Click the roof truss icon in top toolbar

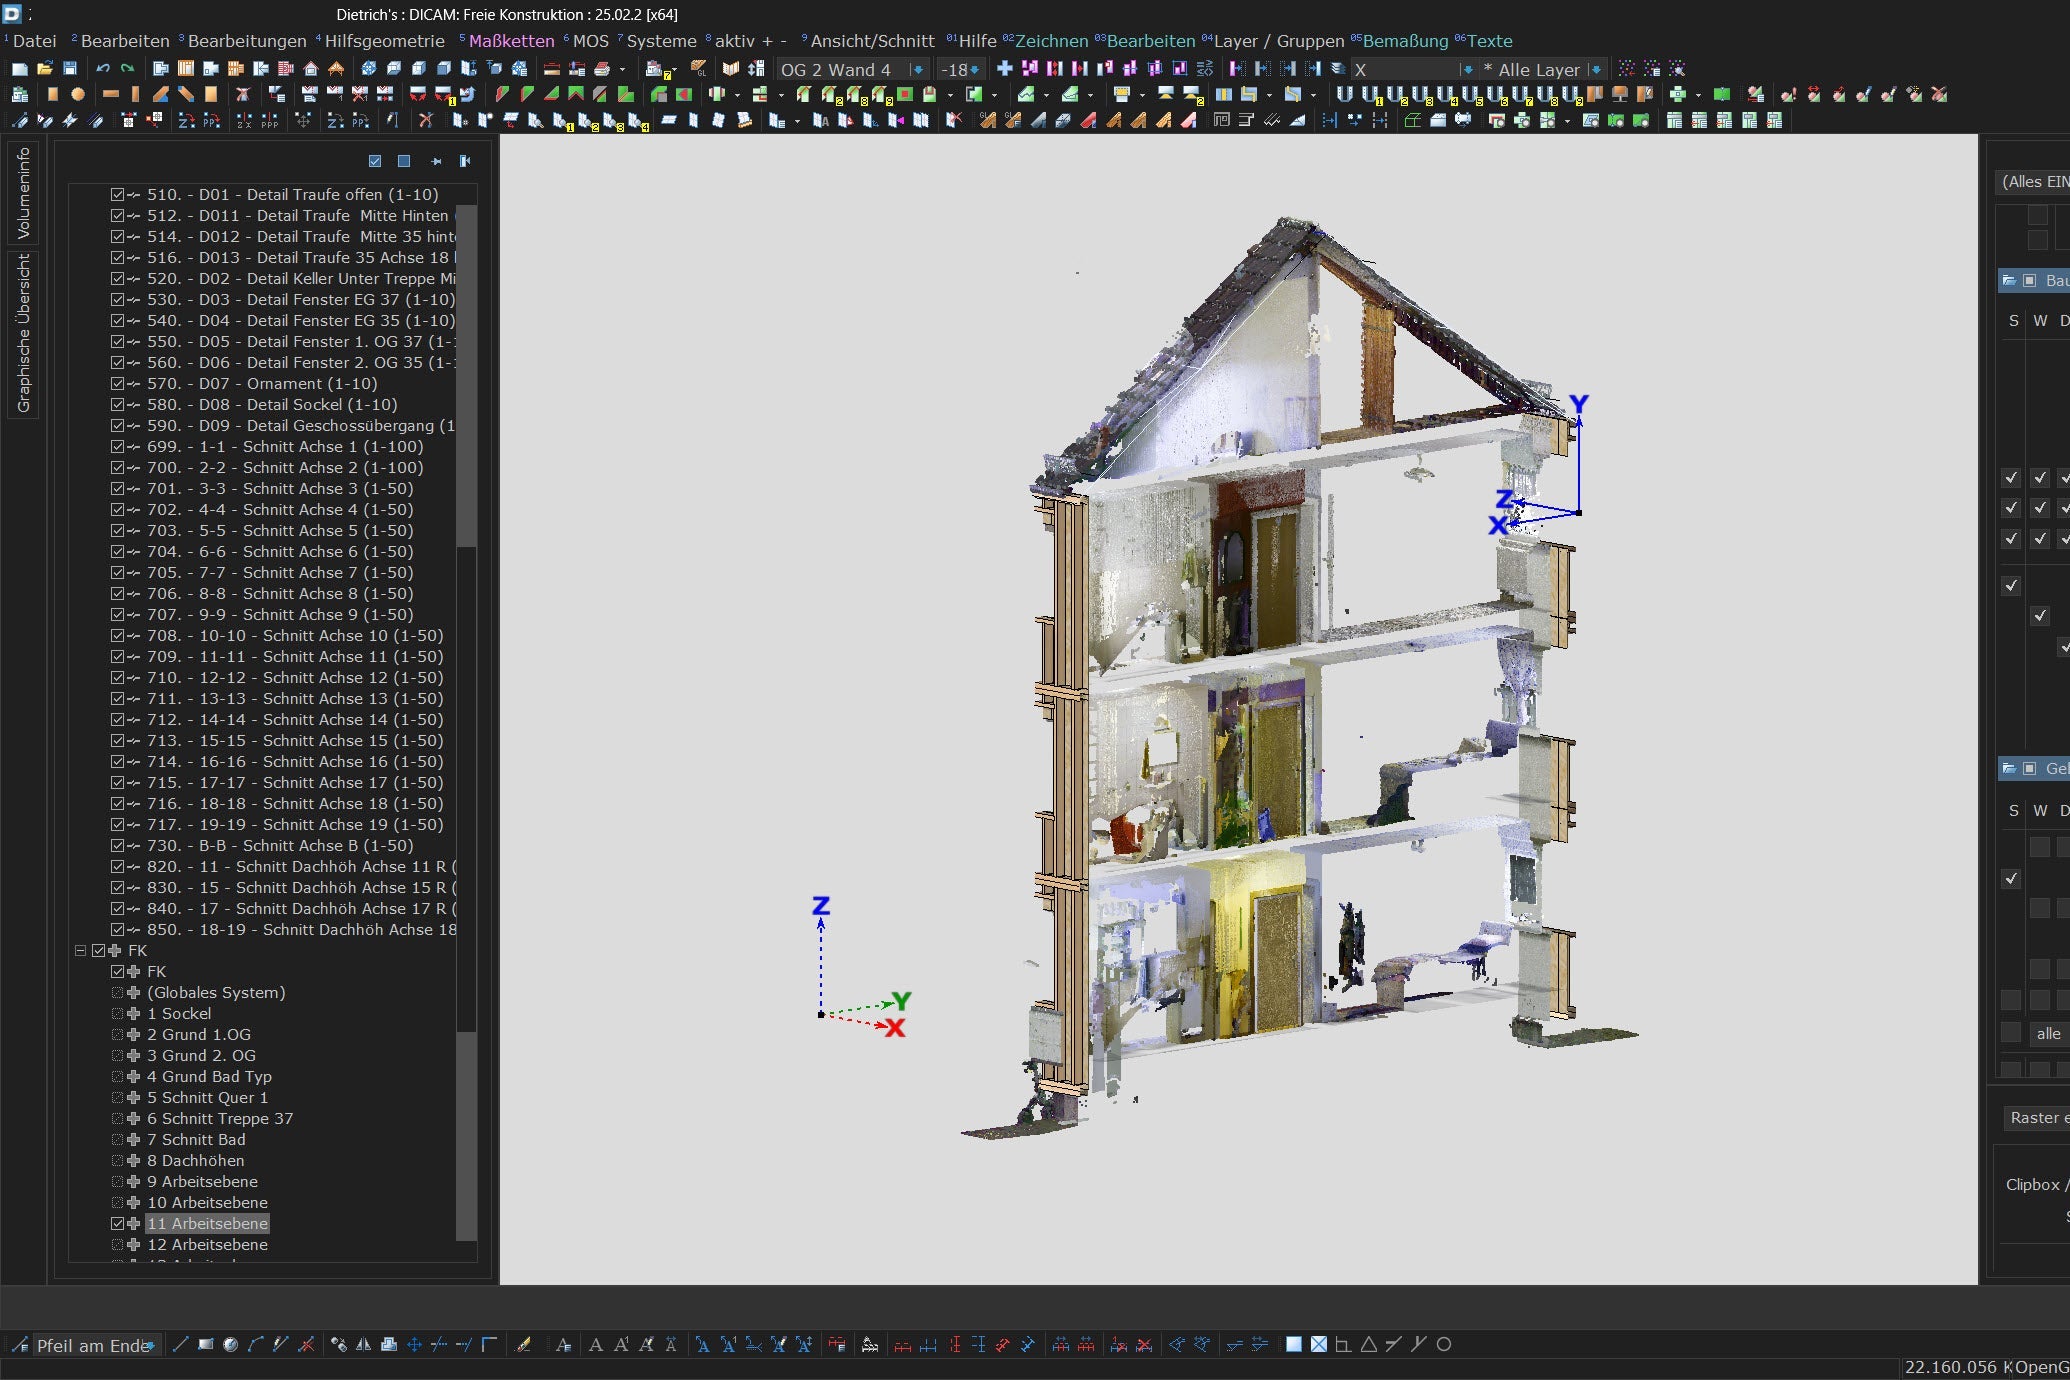(x=336, y=69)
